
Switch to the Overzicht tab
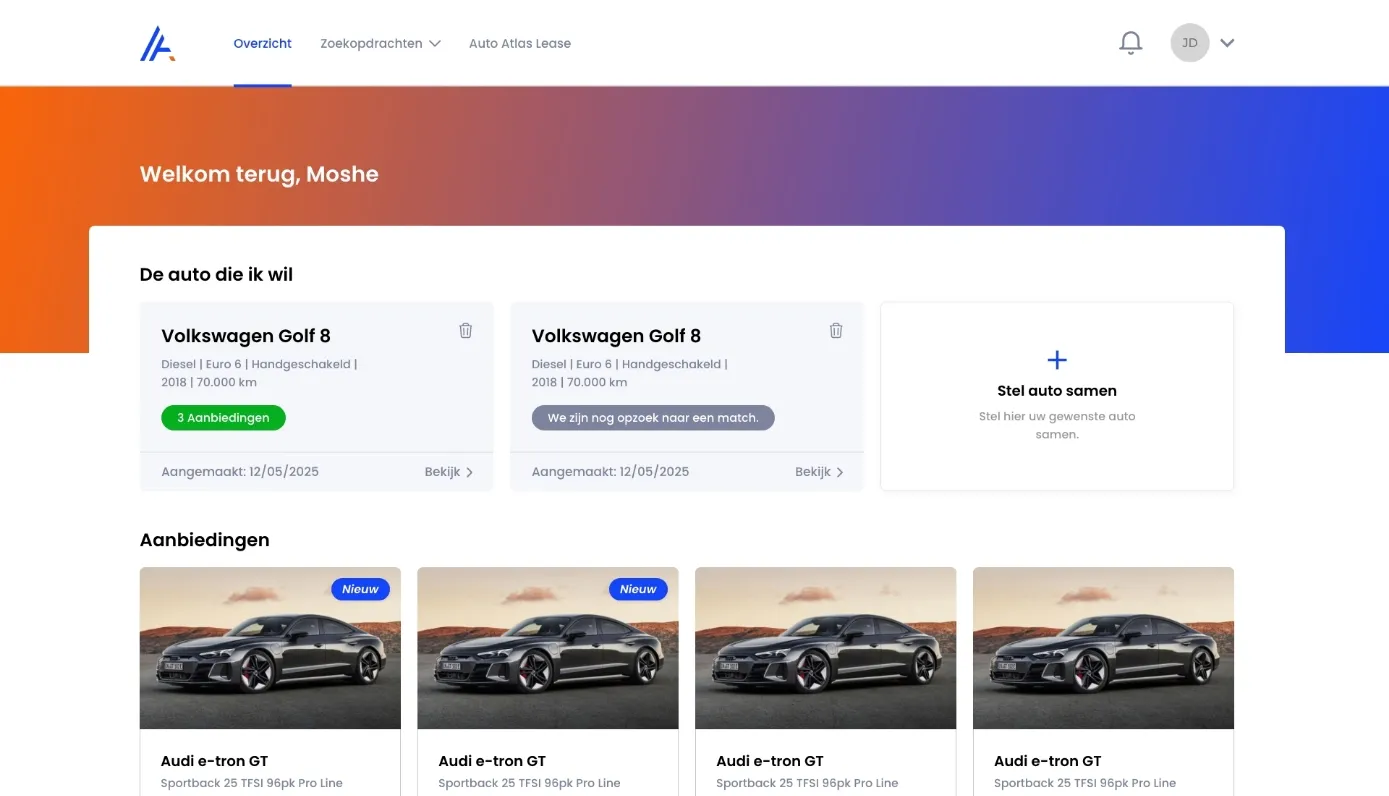(x=262, y=43)
